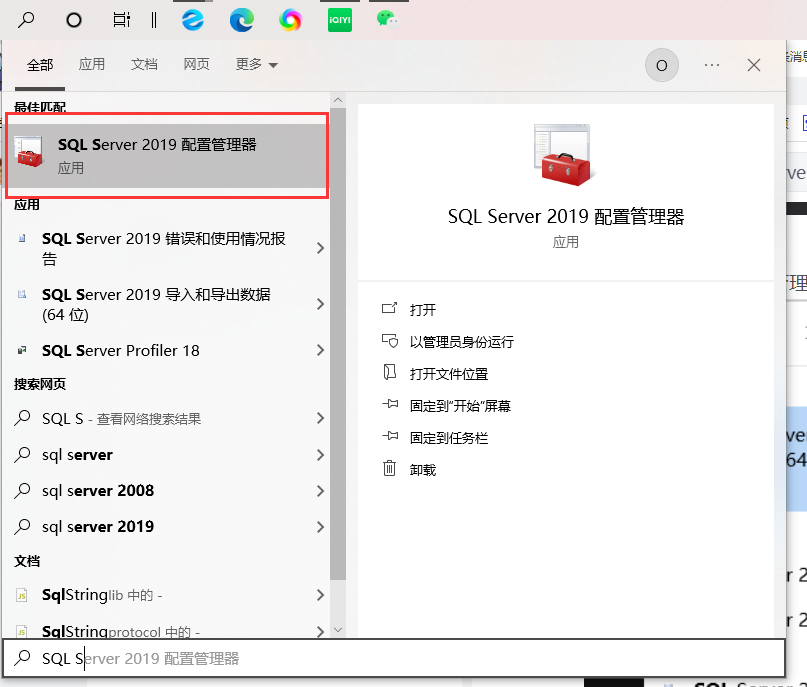807x687 pixels.
Task: Expand arrow for sql server 2019 suggestion
Action: click(321, 527)
